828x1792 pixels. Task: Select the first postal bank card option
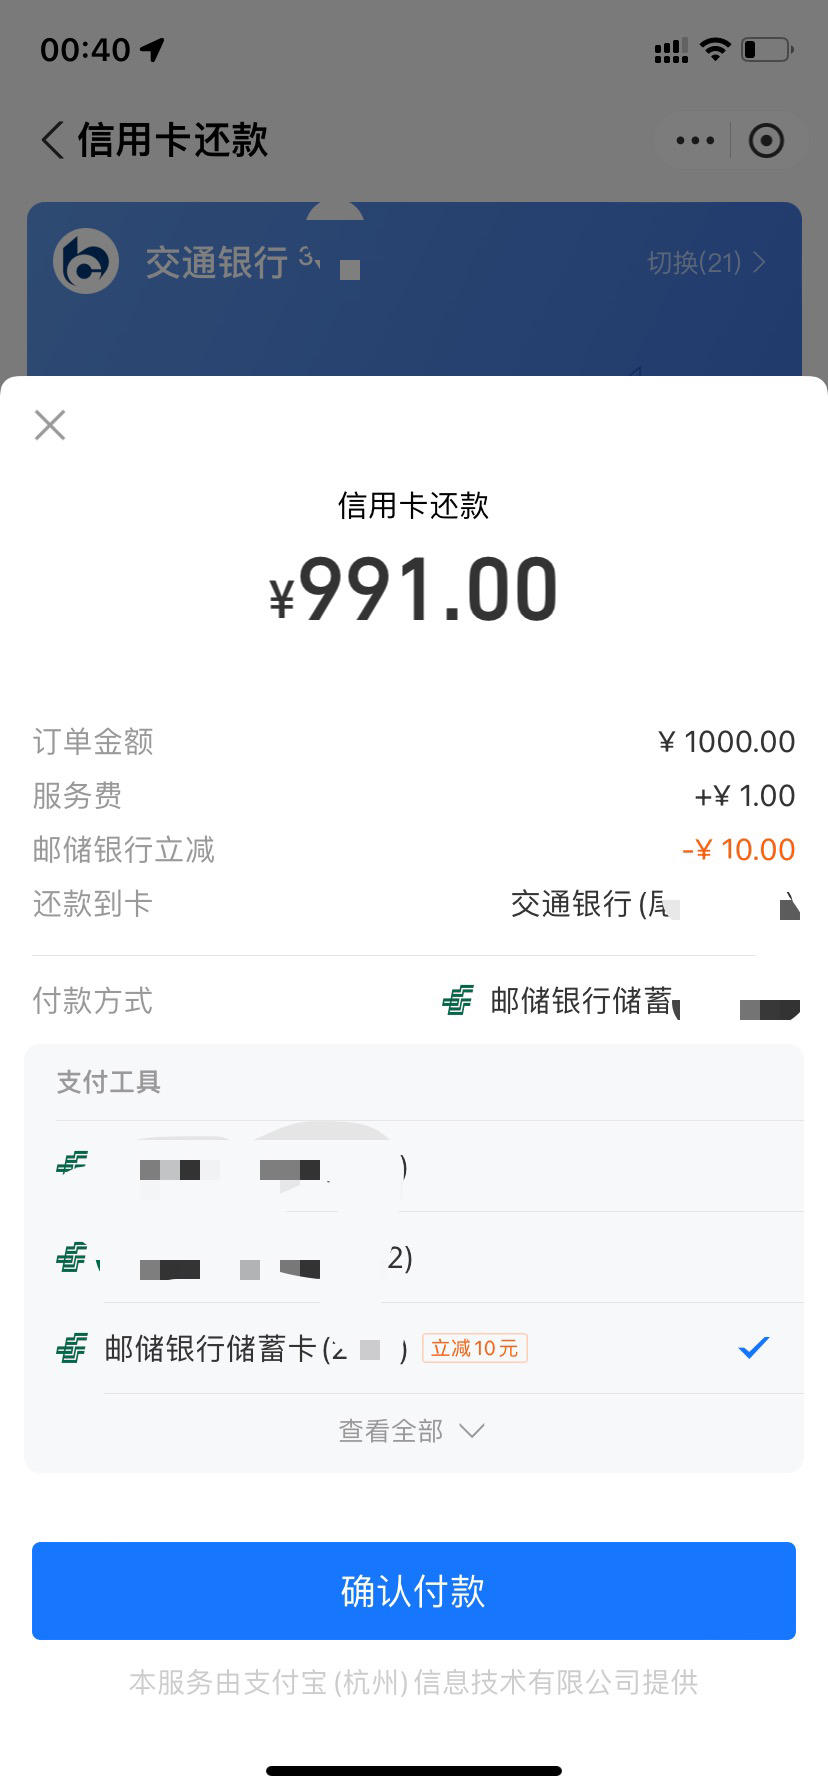pyautogui.click(x=414, y=1166)
